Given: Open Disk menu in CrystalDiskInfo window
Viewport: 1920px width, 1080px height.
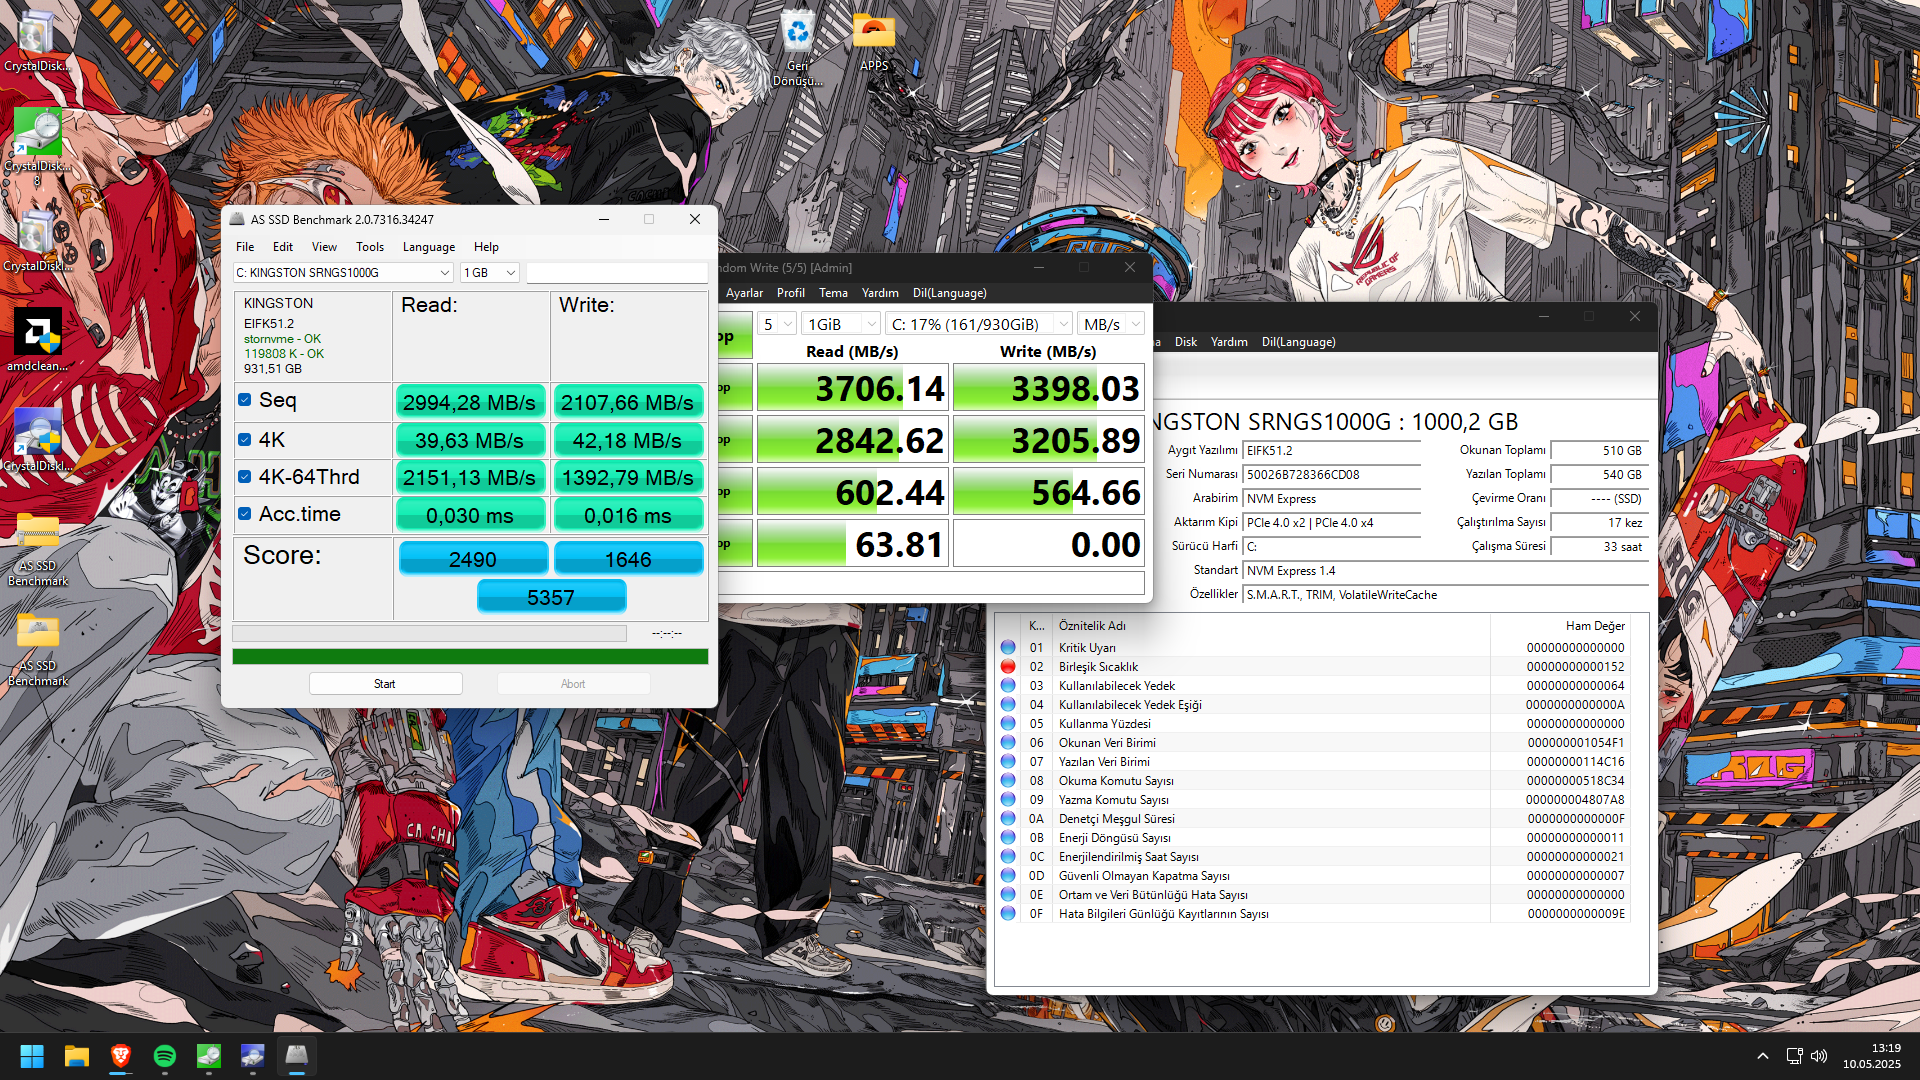Looking at the screenshot, I should pyautogui.click(x=1186, y=342).
